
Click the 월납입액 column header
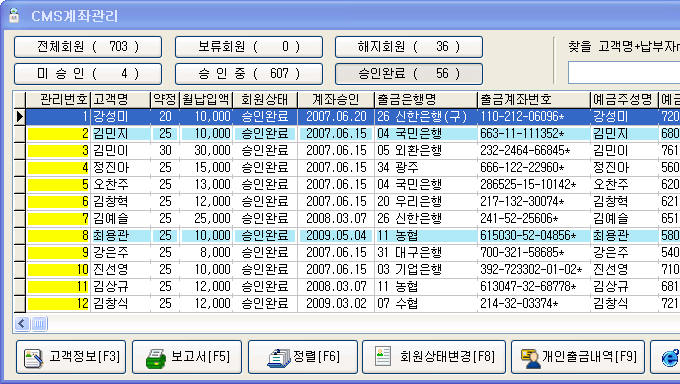(x=206, y=100)
